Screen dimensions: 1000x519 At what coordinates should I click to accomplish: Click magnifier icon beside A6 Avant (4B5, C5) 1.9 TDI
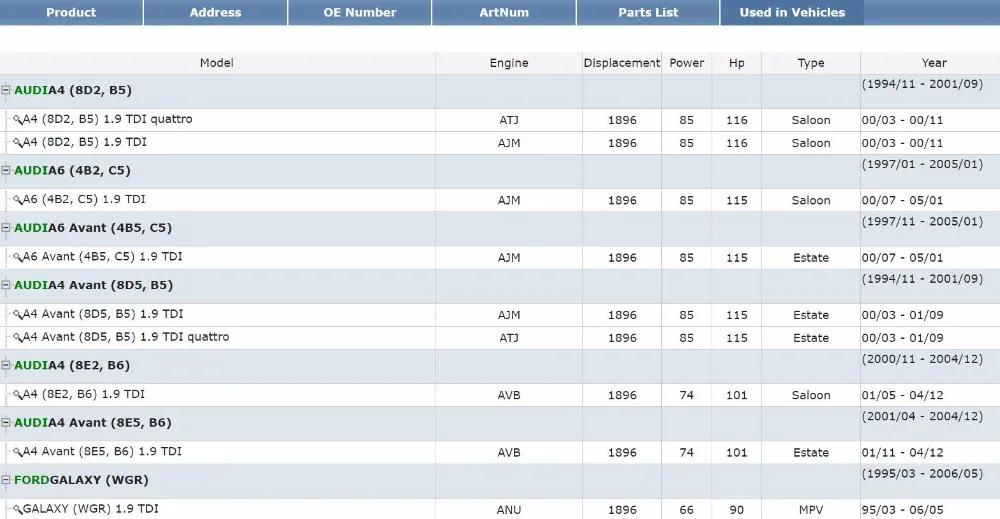(x=18, y=258)
